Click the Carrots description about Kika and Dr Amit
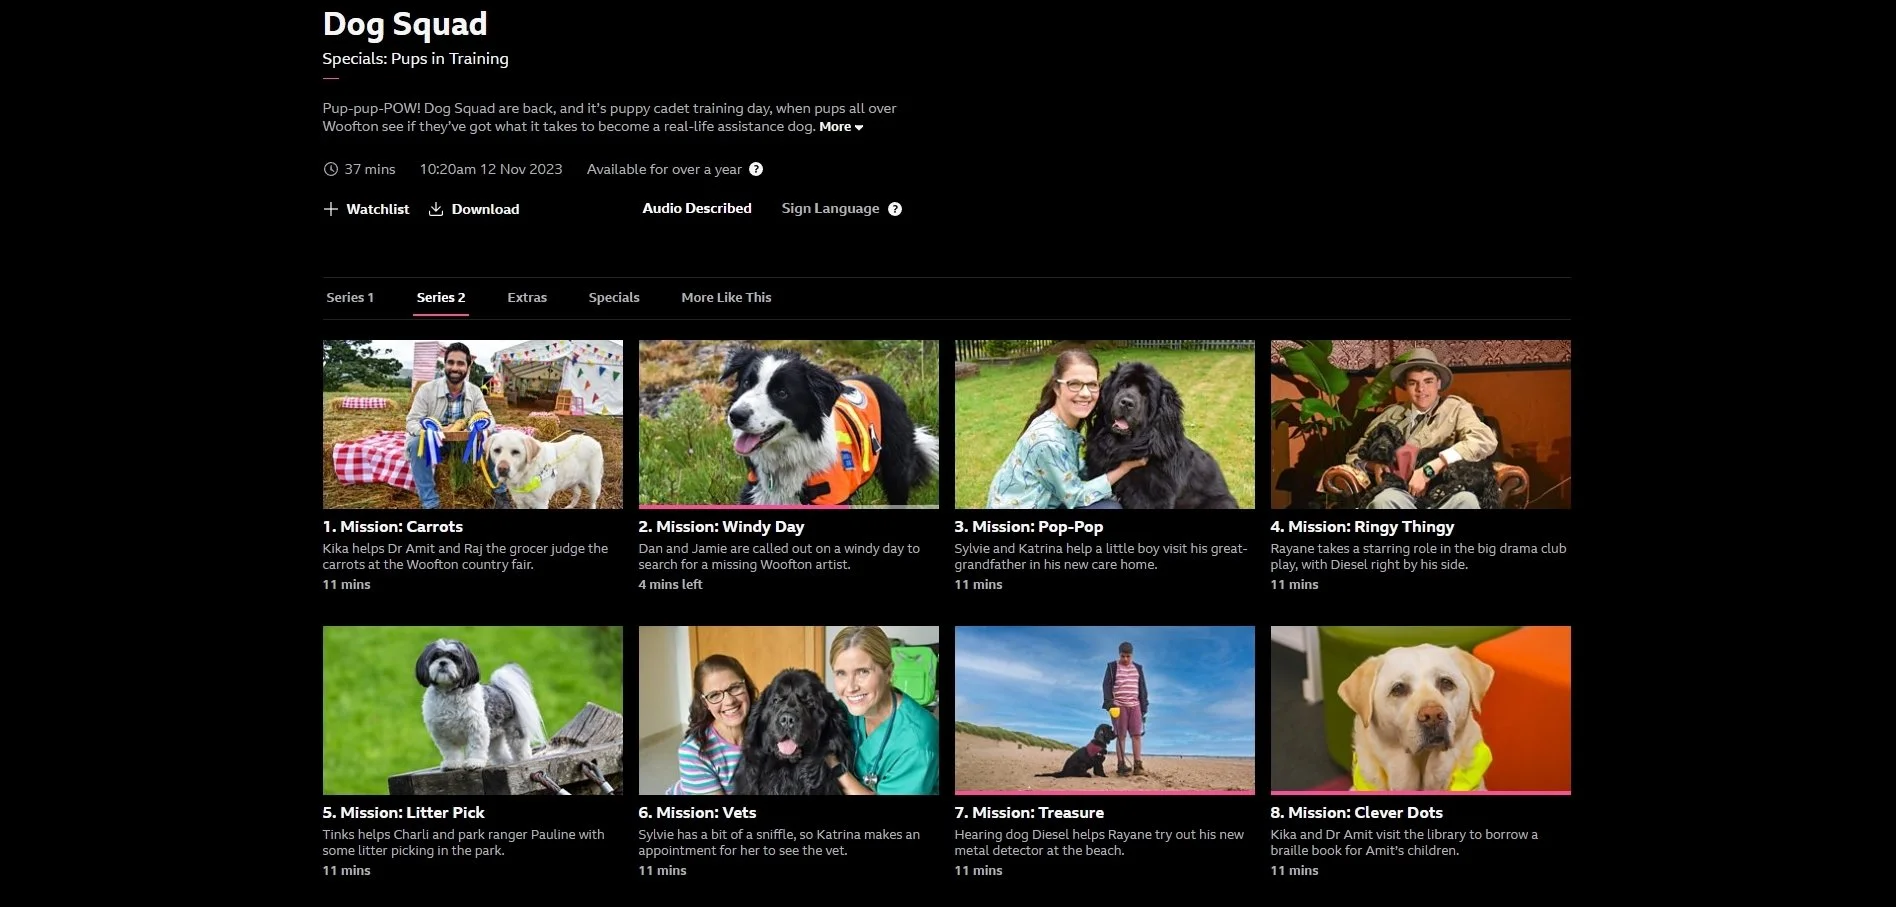The width and height of the screenshot is (1896, 907). pyautogui.click(x=465, y=557)
